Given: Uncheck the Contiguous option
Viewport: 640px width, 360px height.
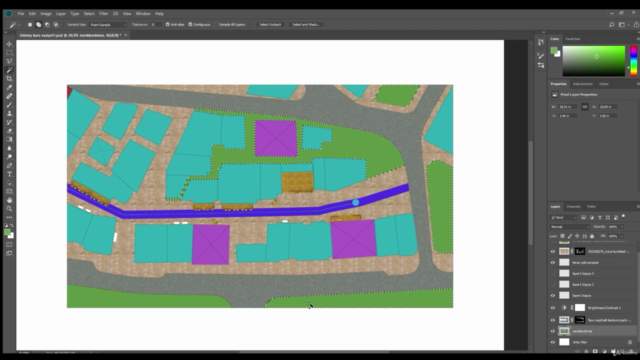Looking at the screenshot, I should 190,24.
